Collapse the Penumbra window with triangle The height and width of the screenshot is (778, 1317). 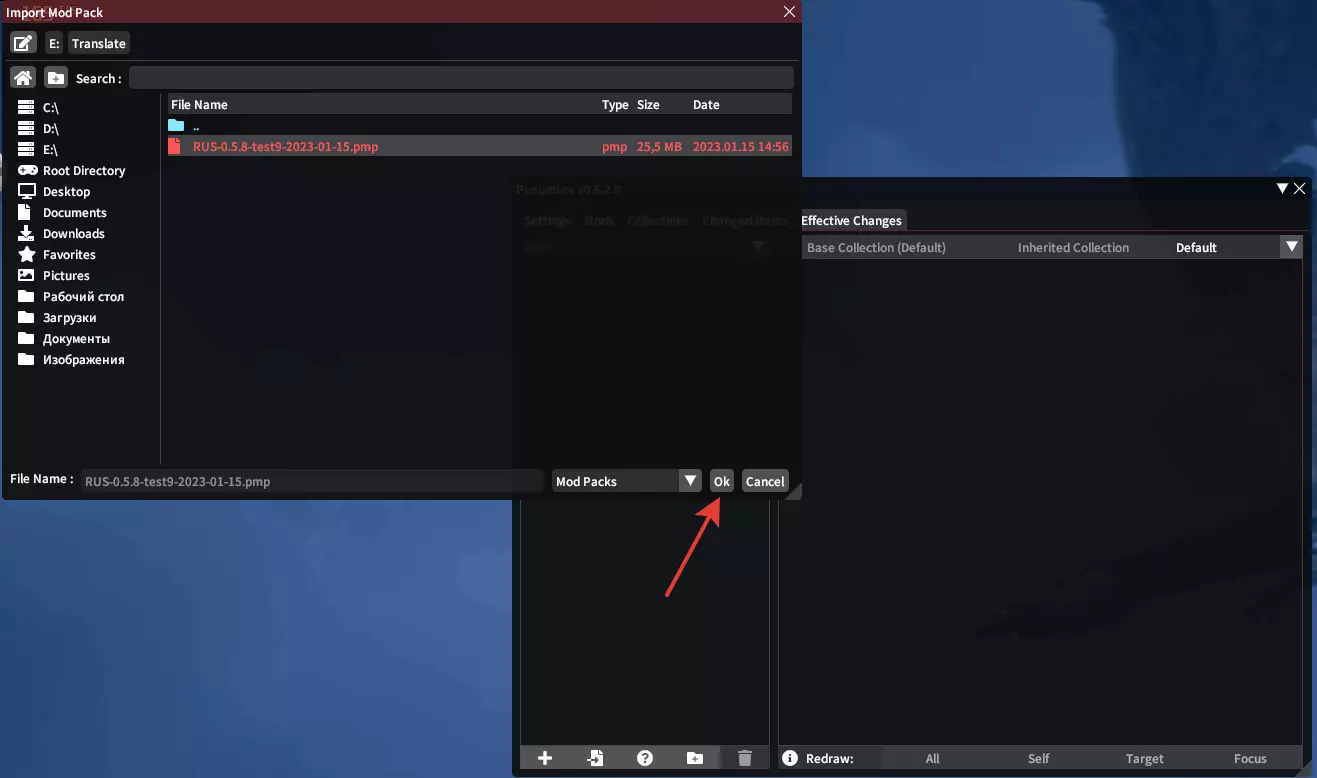coord(1282,188)
